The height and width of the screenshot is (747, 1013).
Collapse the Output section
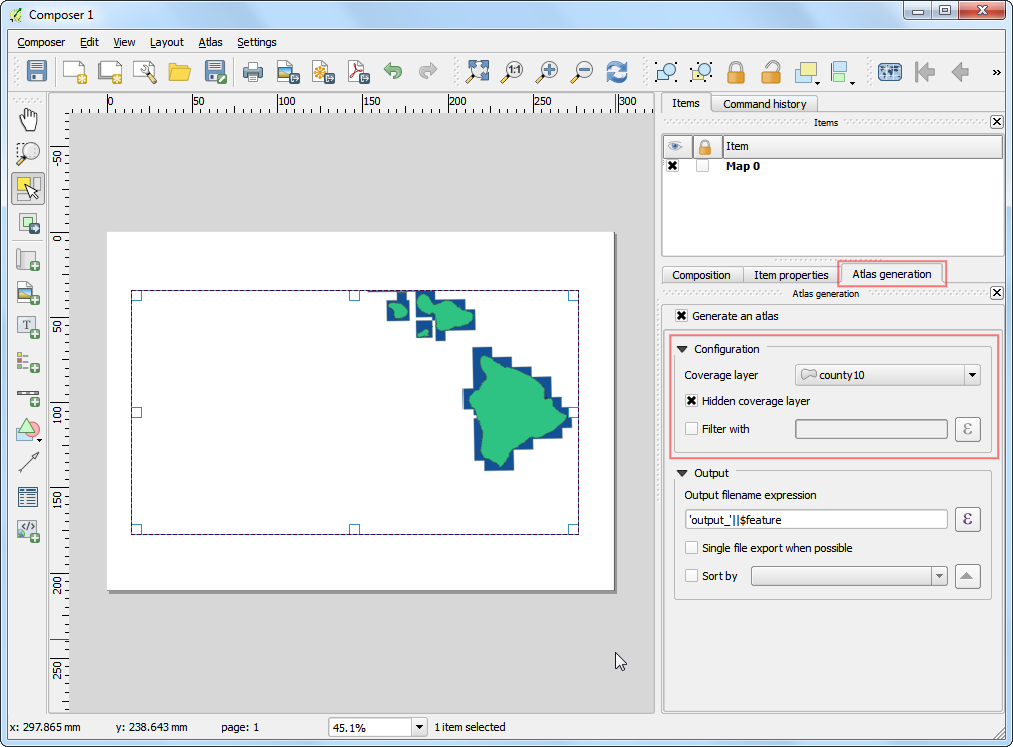(x=682, y=473)
